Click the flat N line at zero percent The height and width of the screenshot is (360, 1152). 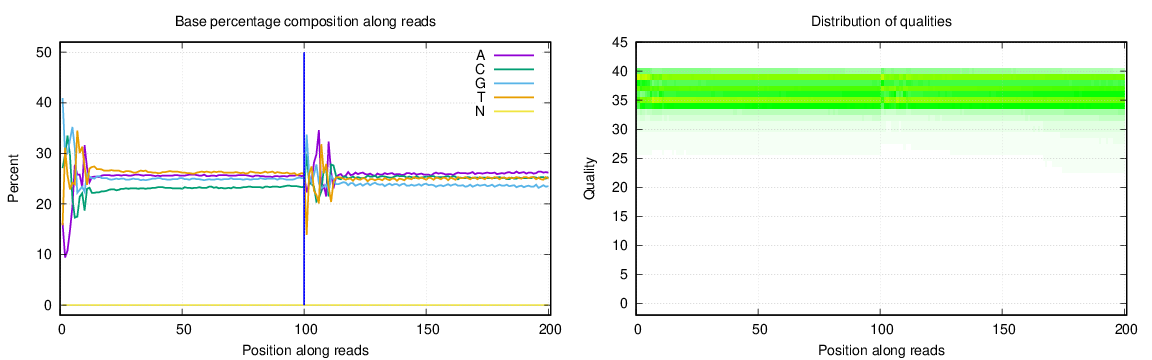(x=306, y=305)
